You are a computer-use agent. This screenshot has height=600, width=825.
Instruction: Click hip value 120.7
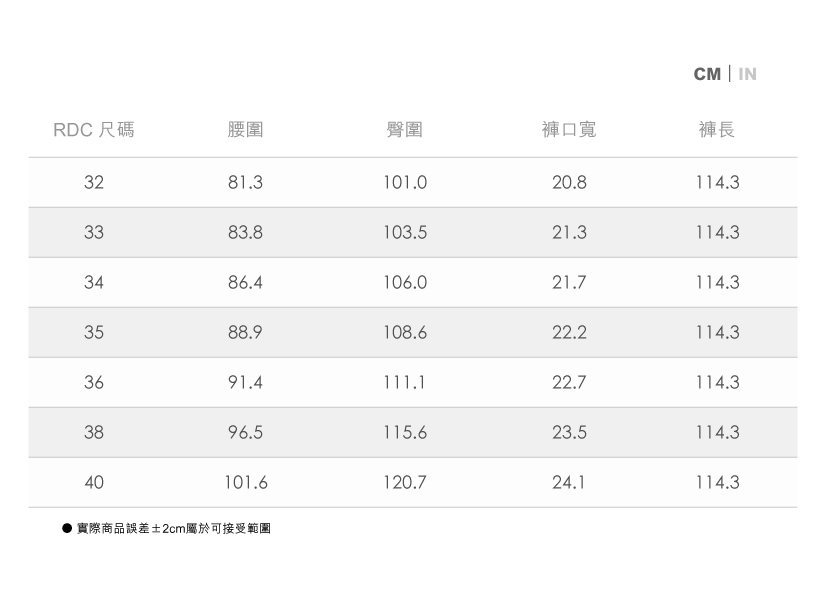tap(404, 483)
